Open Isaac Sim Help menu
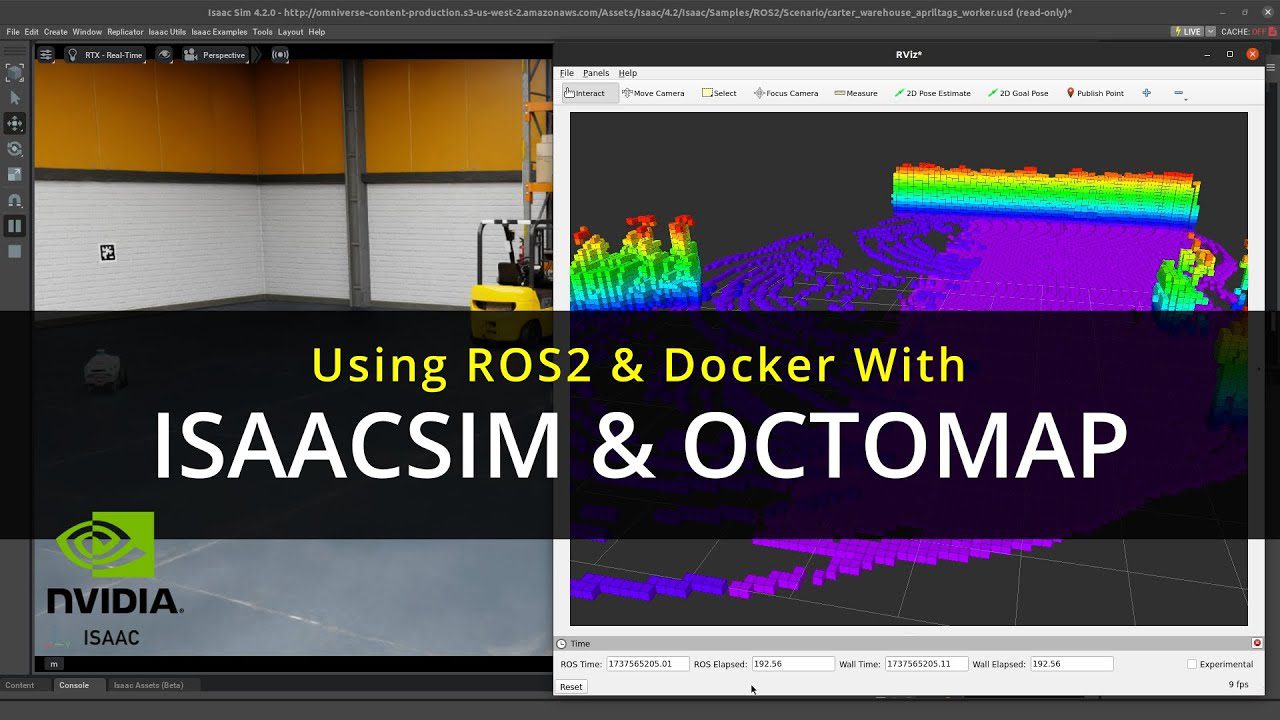The width and height of the screenshot is (1280, 720). tap(316, 32)
